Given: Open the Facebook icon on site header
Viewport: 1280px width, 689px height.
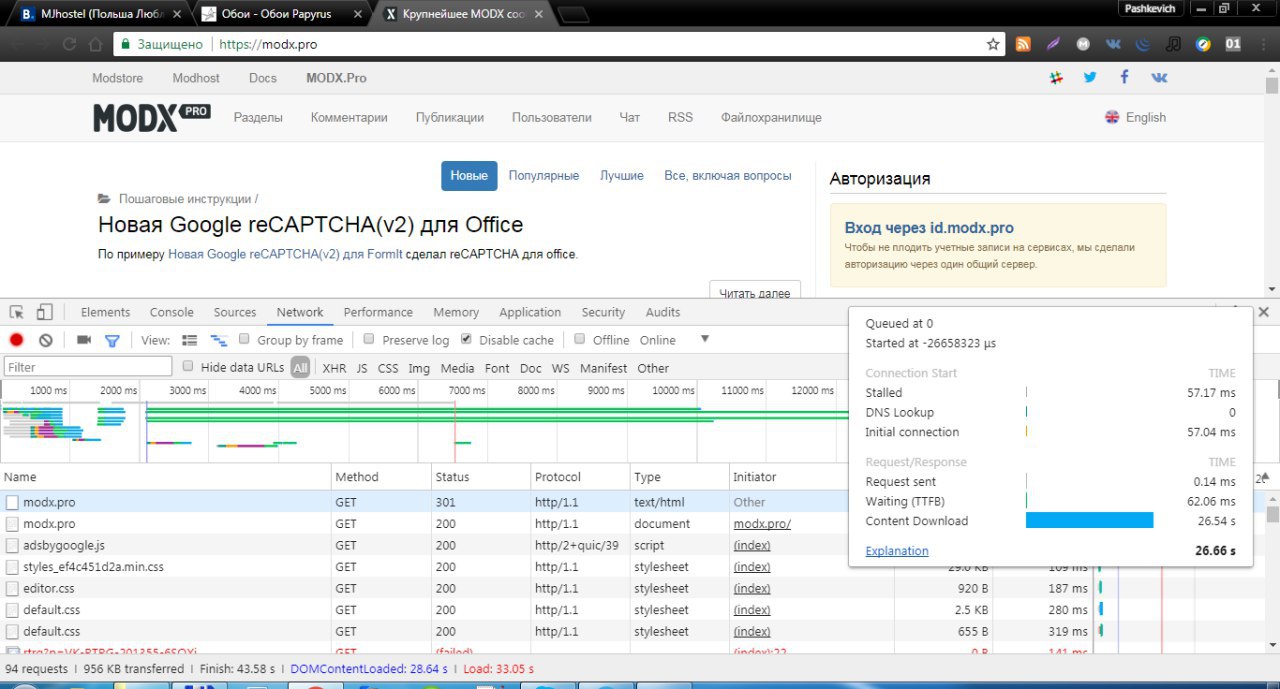Looking at the screenshot, I should coord(1124,77).
